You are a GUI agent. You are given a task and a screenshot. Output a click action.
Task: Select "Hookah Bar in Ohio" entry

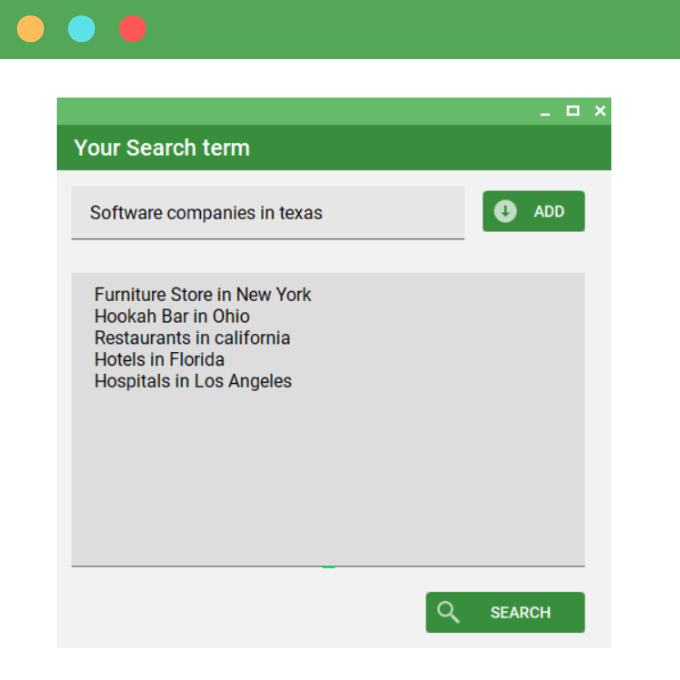click(172, 316)
